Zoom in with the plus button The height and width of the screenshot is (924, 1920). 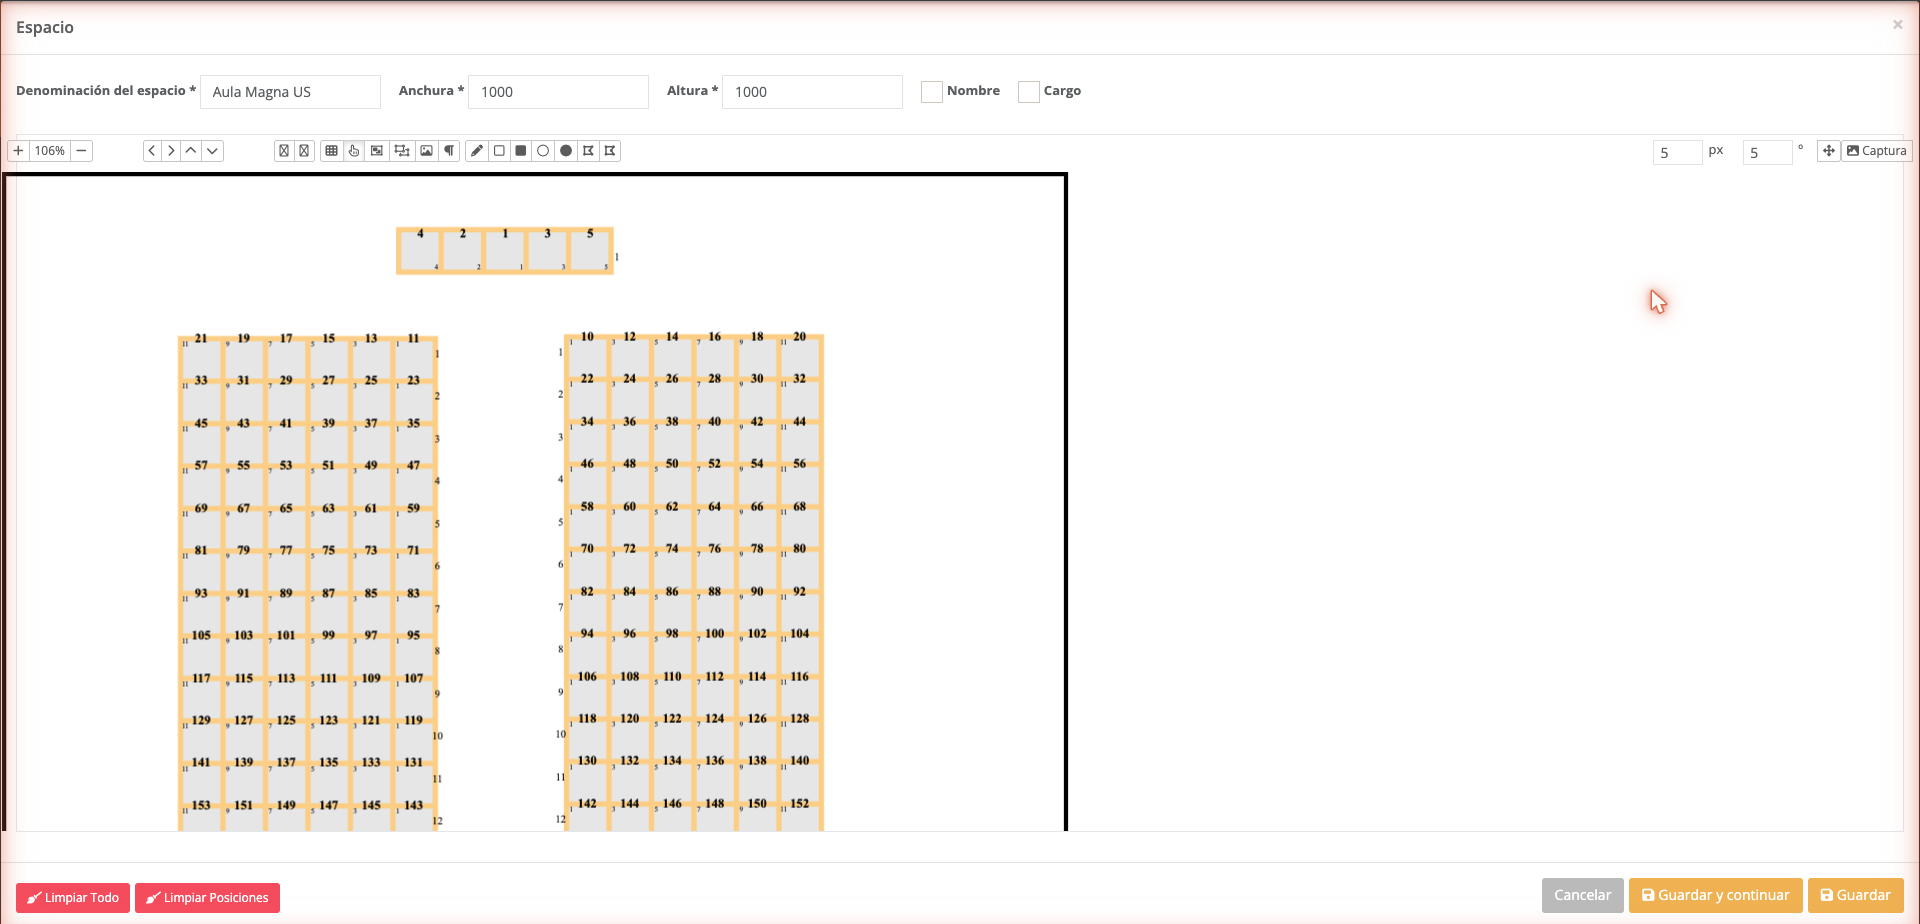[18, 151]
